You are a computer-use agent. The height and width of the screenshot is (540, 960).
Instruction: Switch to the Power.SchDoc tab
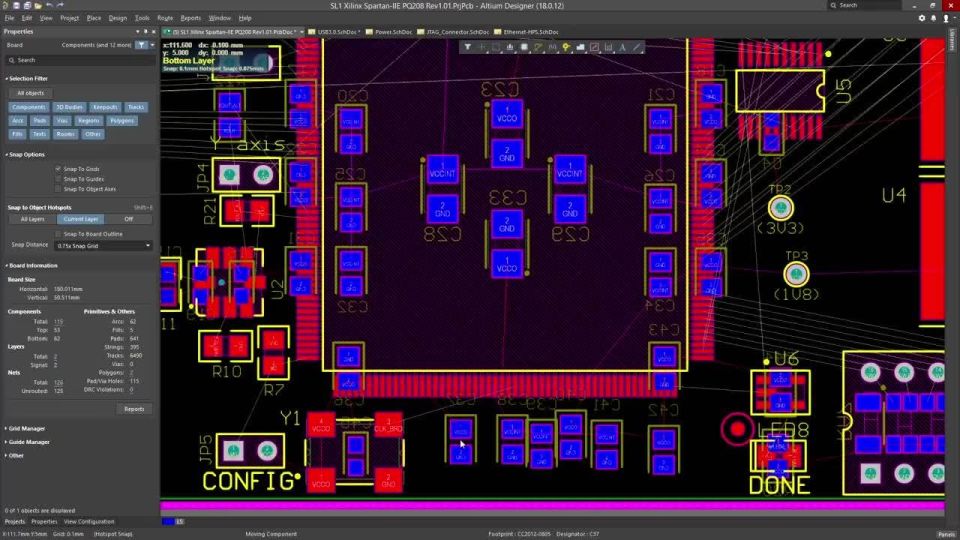click(x=389, y=32)
